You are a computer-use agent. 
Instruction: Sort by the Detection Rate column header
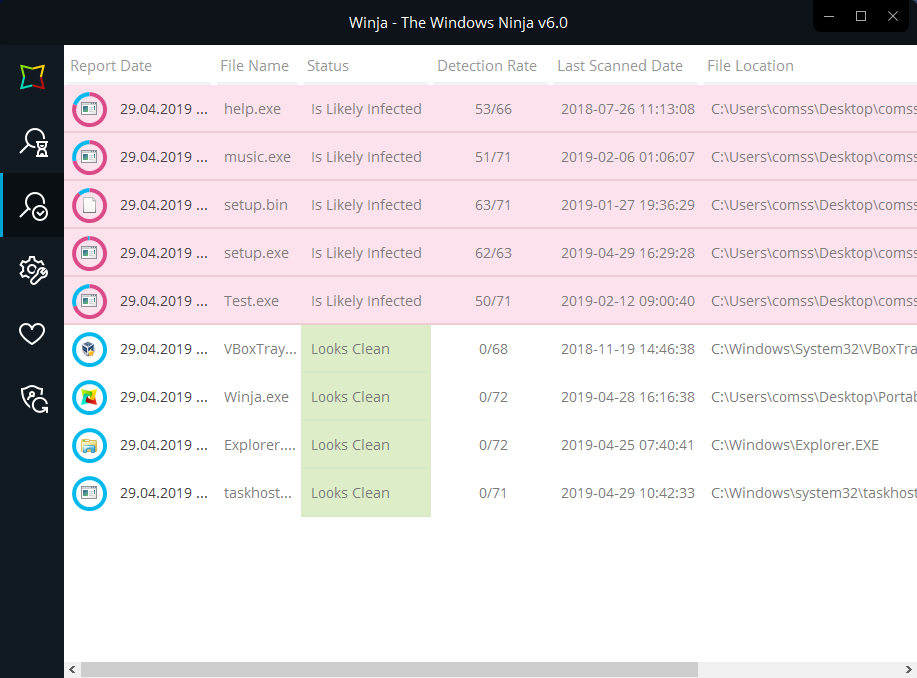click(487, 66)
